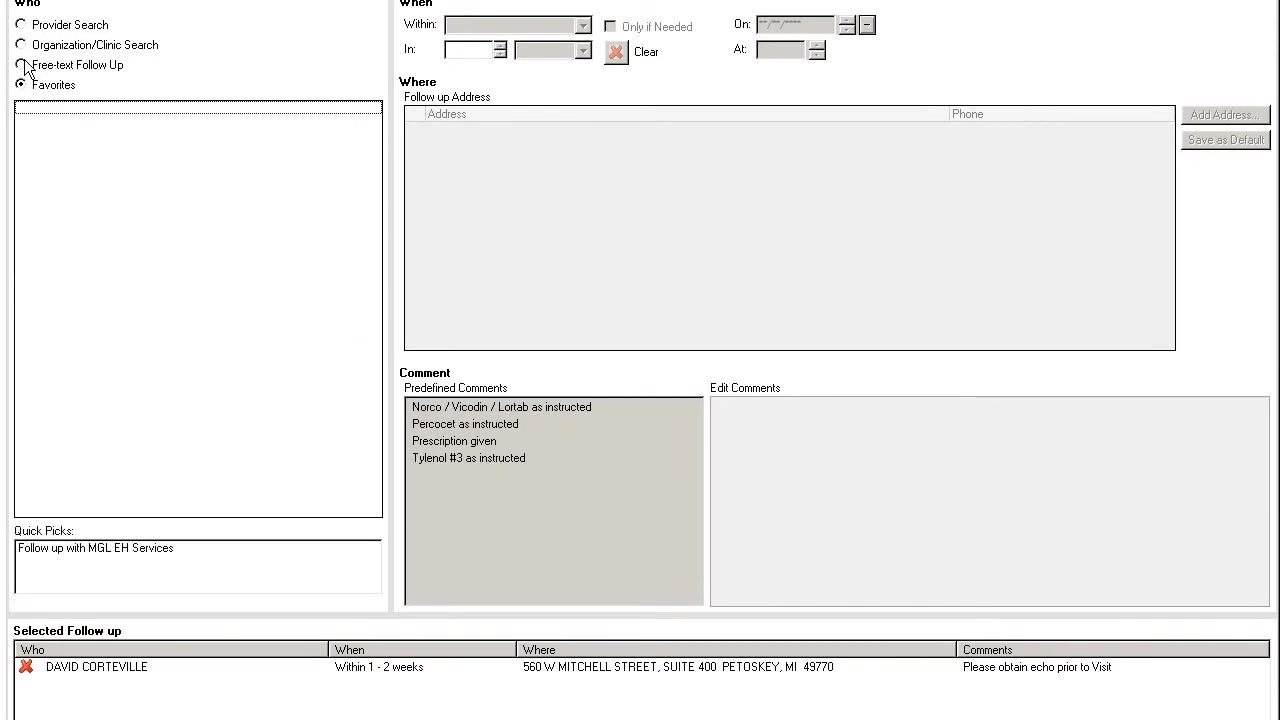Click the At time stepper arrows
The image size is (1280, 720).
817,50
